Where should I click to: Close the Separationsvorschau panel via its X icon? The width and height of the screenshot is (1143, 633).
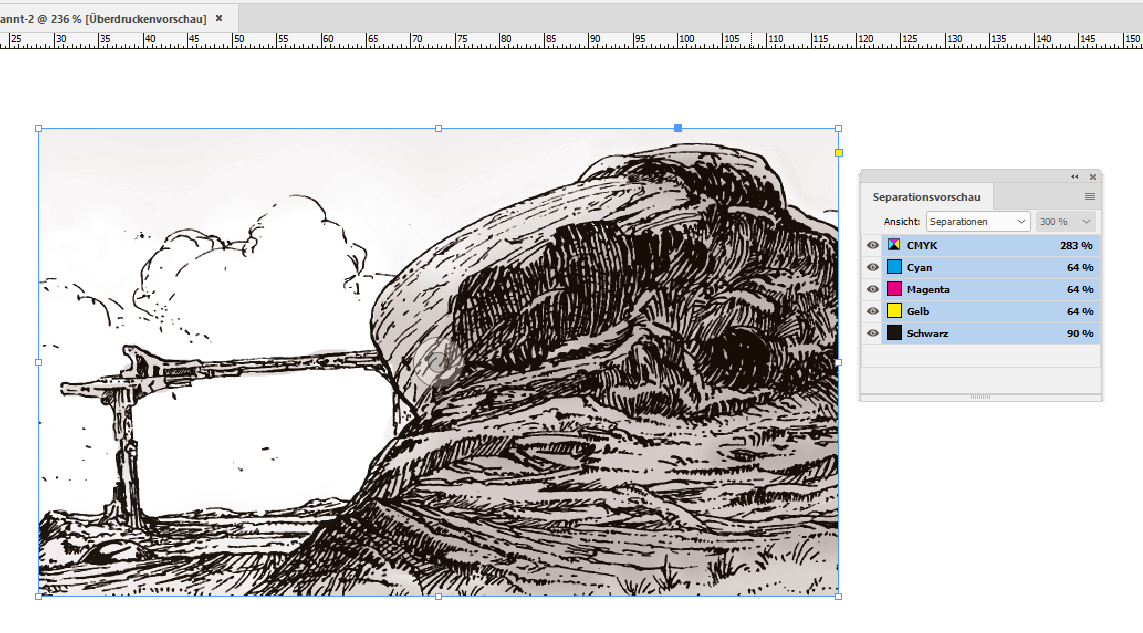pyautogui.click(x=1090, y=177)
